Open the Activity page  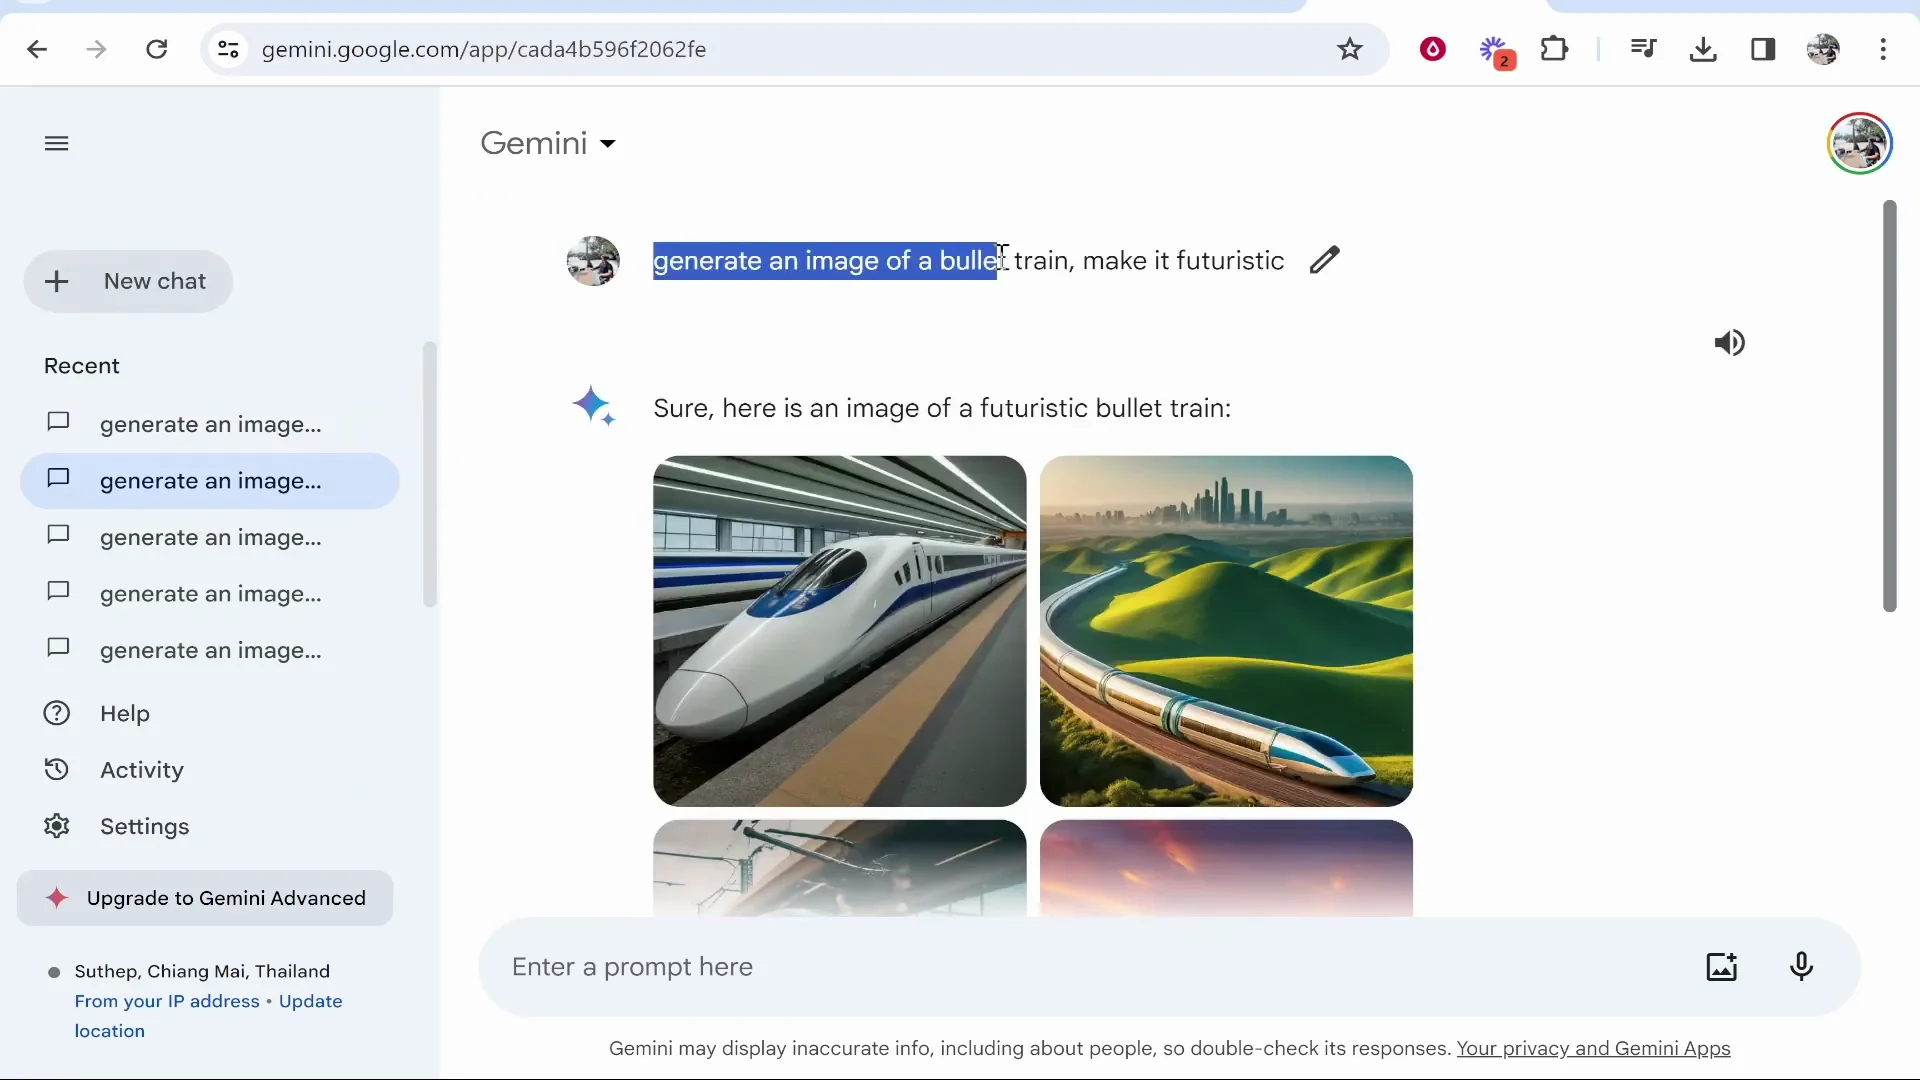point(141,769)
